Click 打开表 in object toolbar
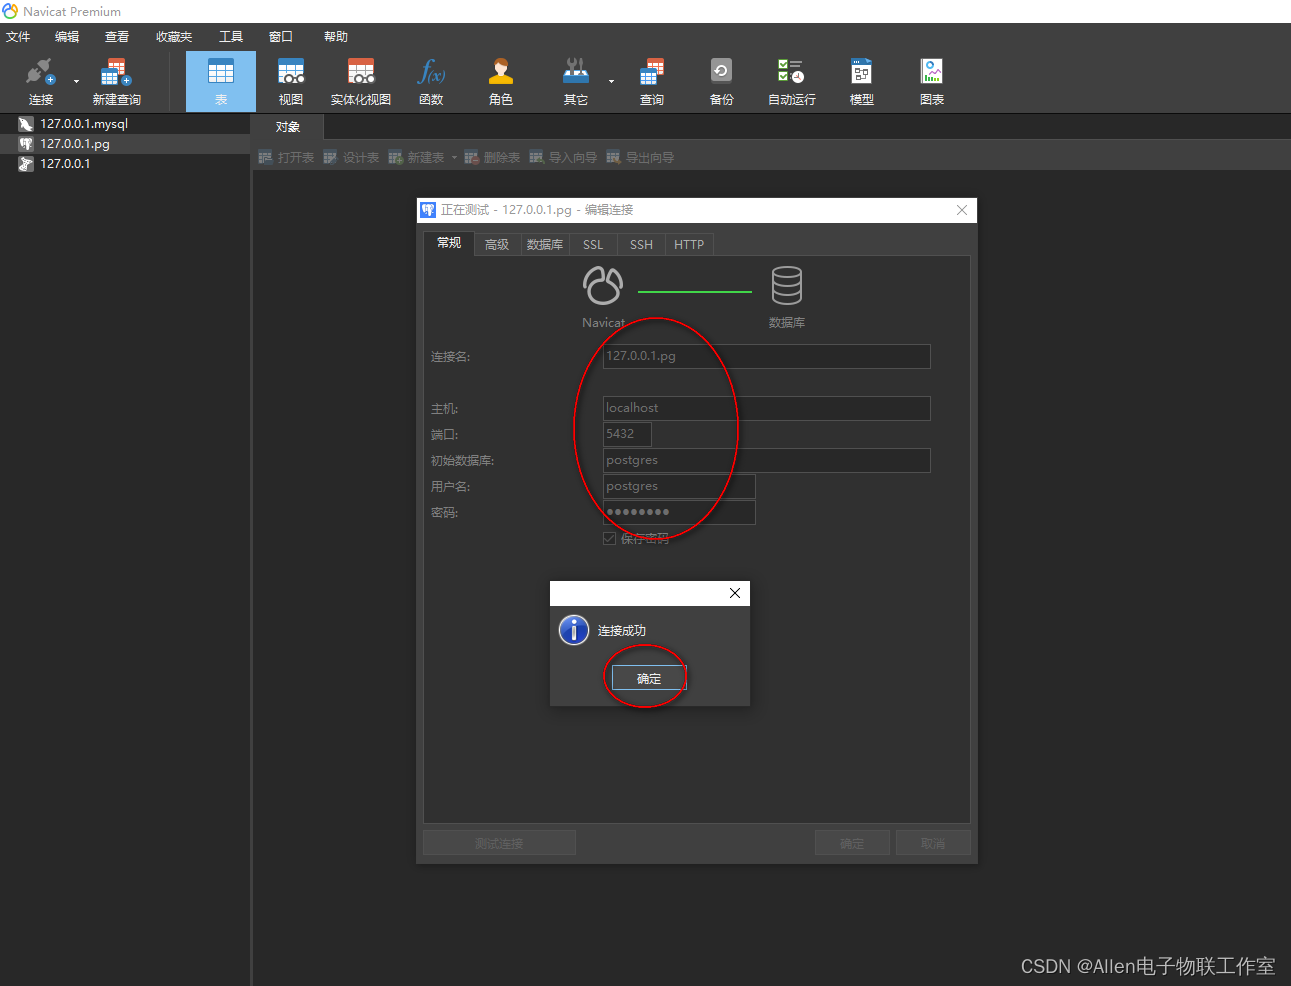Viewport: 1291px width, 986px height. click(286, 158)
